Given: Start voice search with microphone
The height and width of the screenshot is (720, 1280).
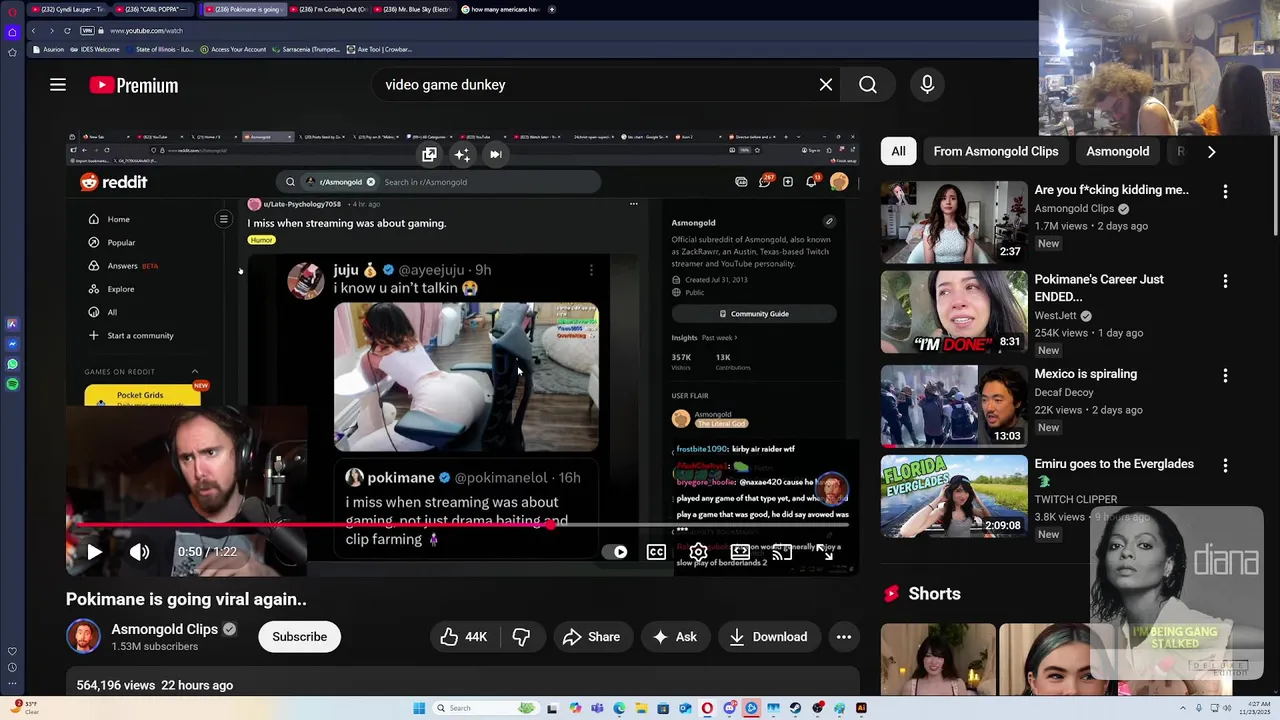Looking at the screenshot, I should [927, 85].
